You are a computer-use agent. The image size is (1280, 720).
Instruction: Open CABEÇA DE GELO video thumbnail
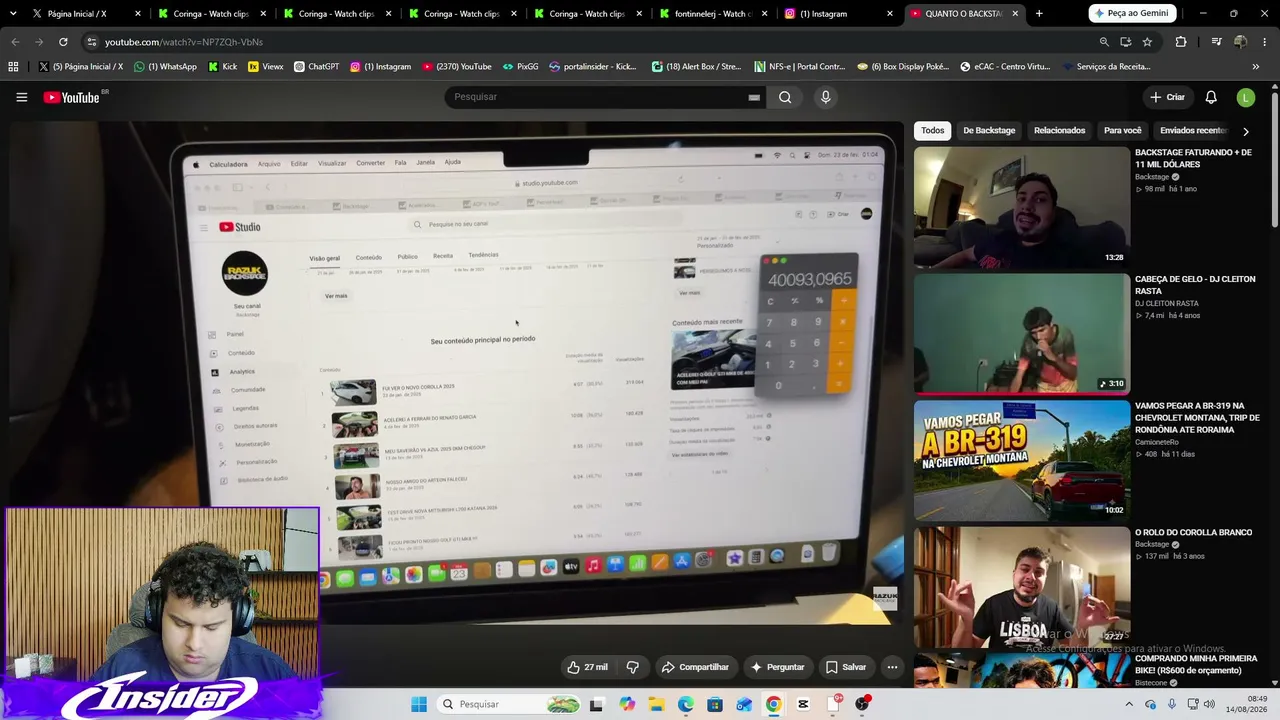[x=1021, y=334]
